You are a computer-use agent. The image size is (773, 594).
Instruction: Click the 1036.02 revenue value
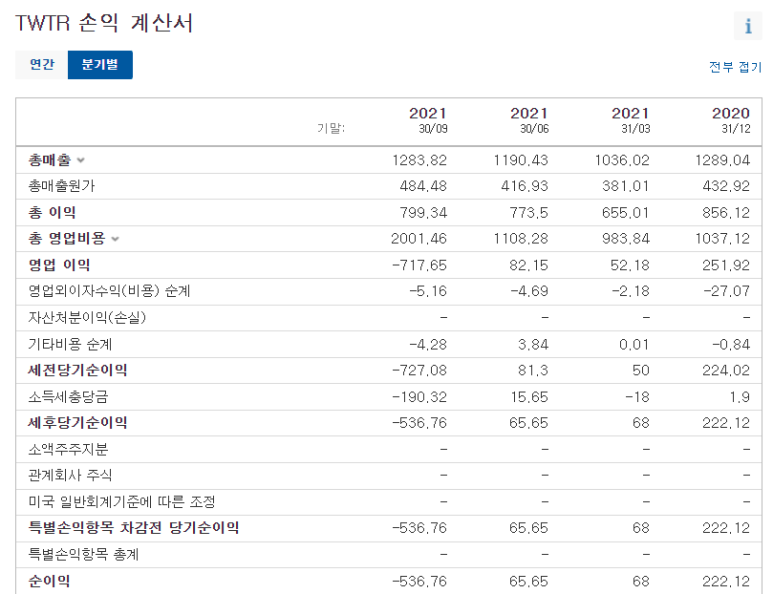622,161
